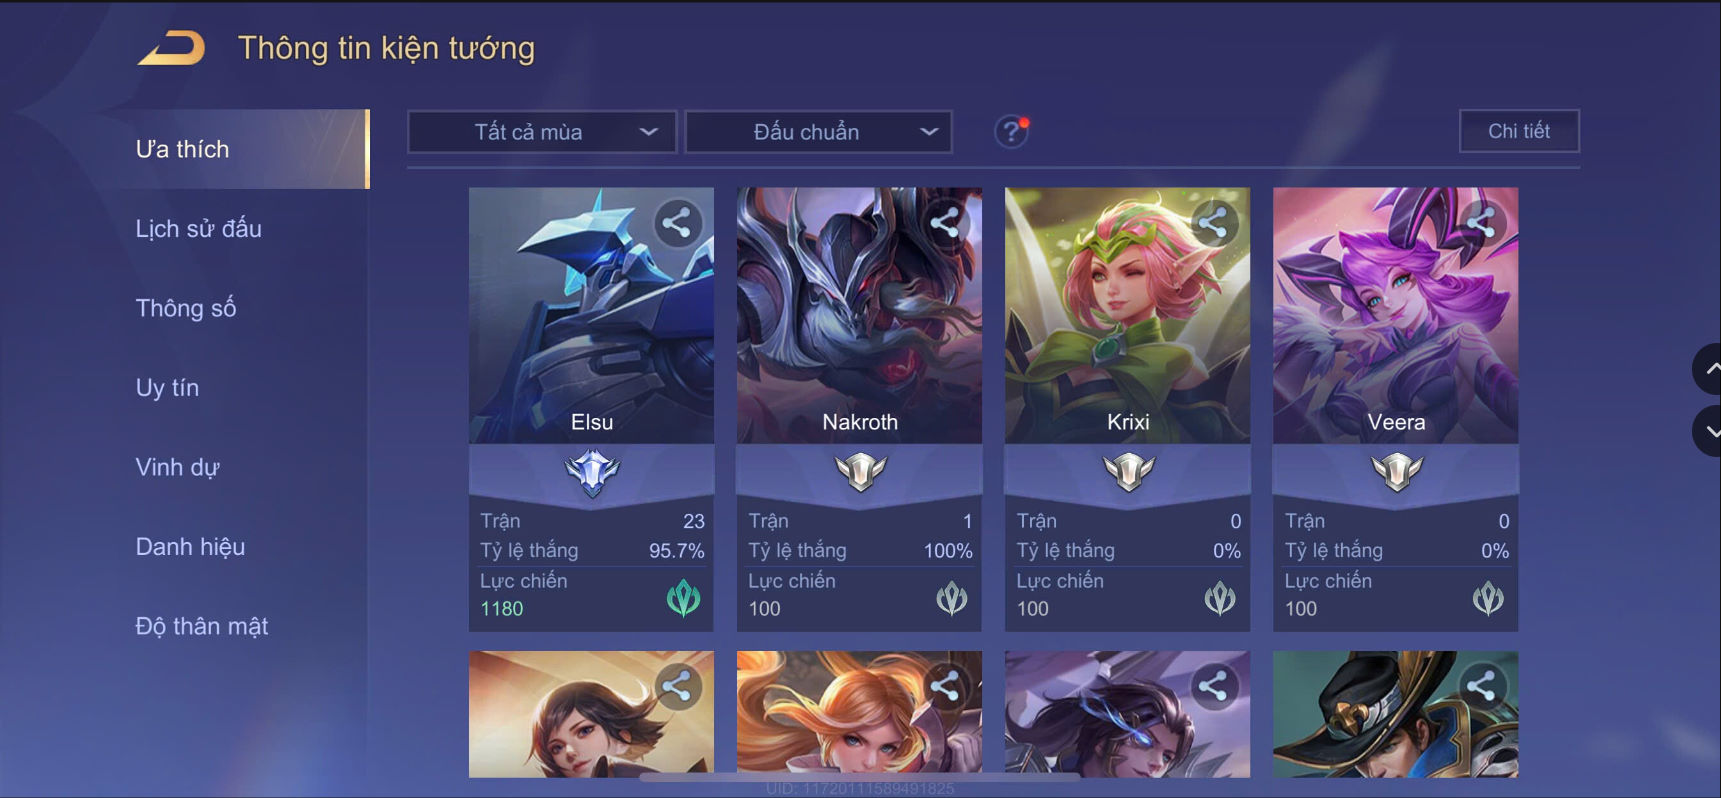
Task: Open the Chi tiết details button
Action: pyautogui.click(x=1519, y=131)
